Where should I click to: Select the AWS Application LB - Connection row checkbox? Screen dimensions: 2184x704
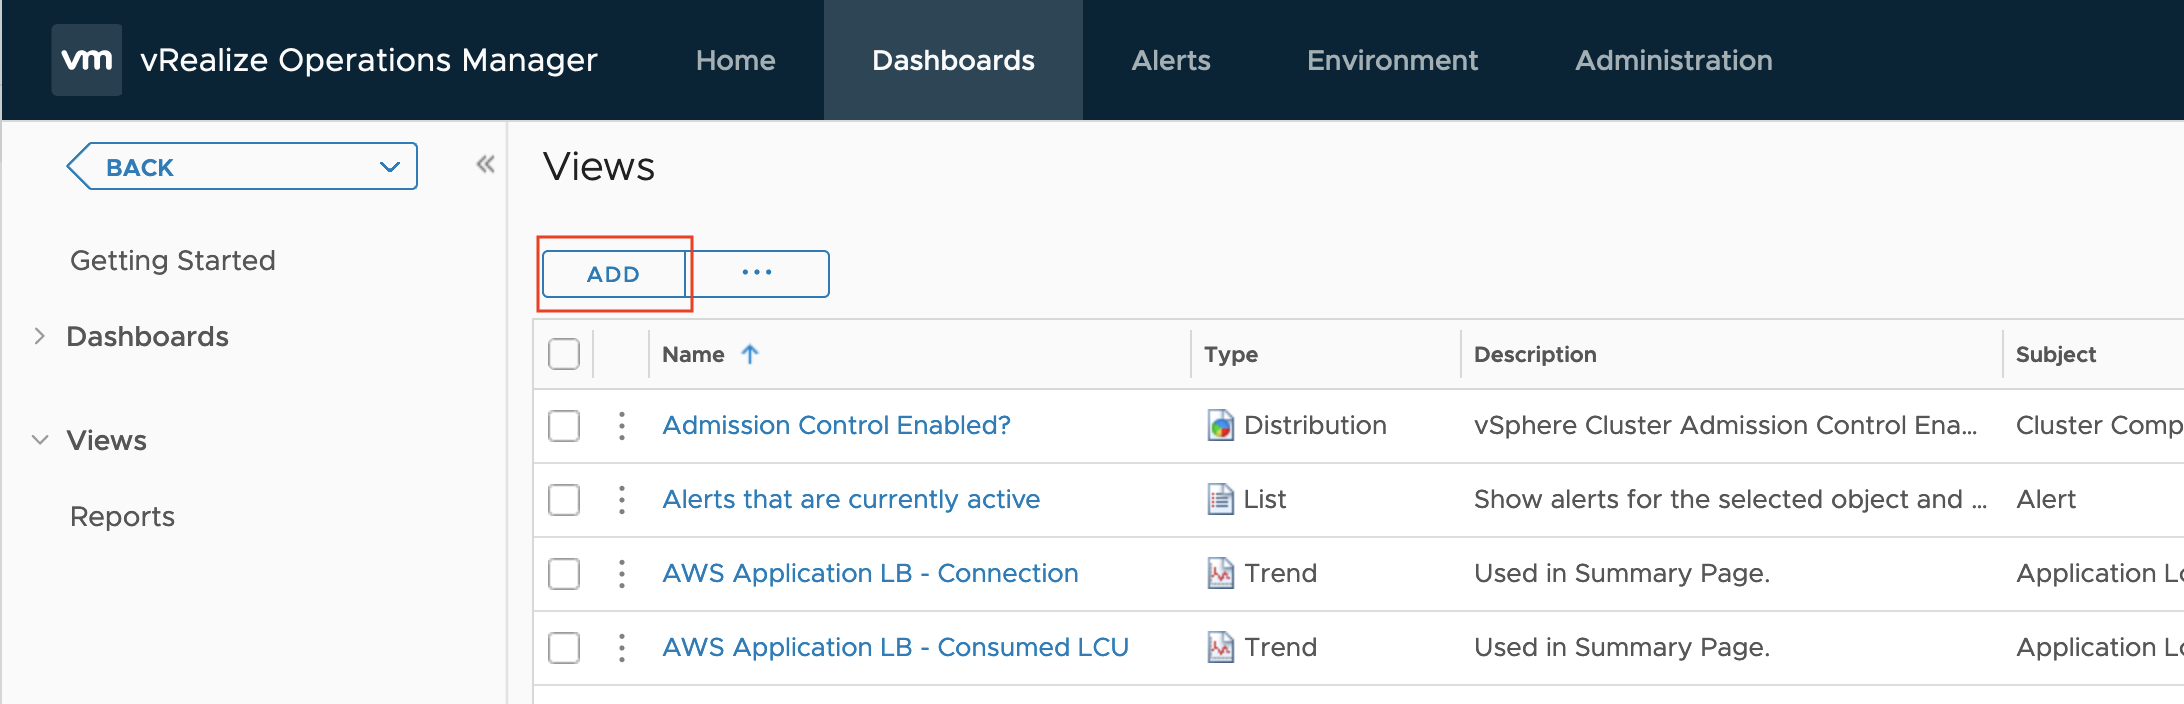coord(564,574)
